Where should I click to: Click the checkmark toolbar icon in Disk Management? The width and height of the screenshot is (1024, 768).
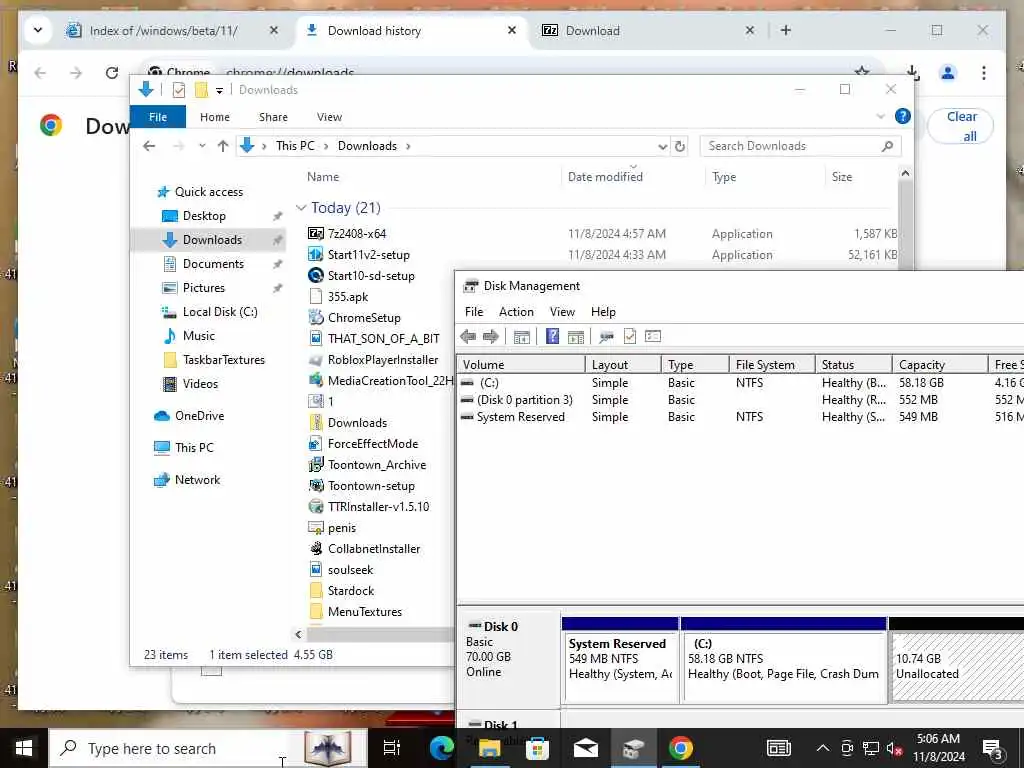(x=630, y=336)
